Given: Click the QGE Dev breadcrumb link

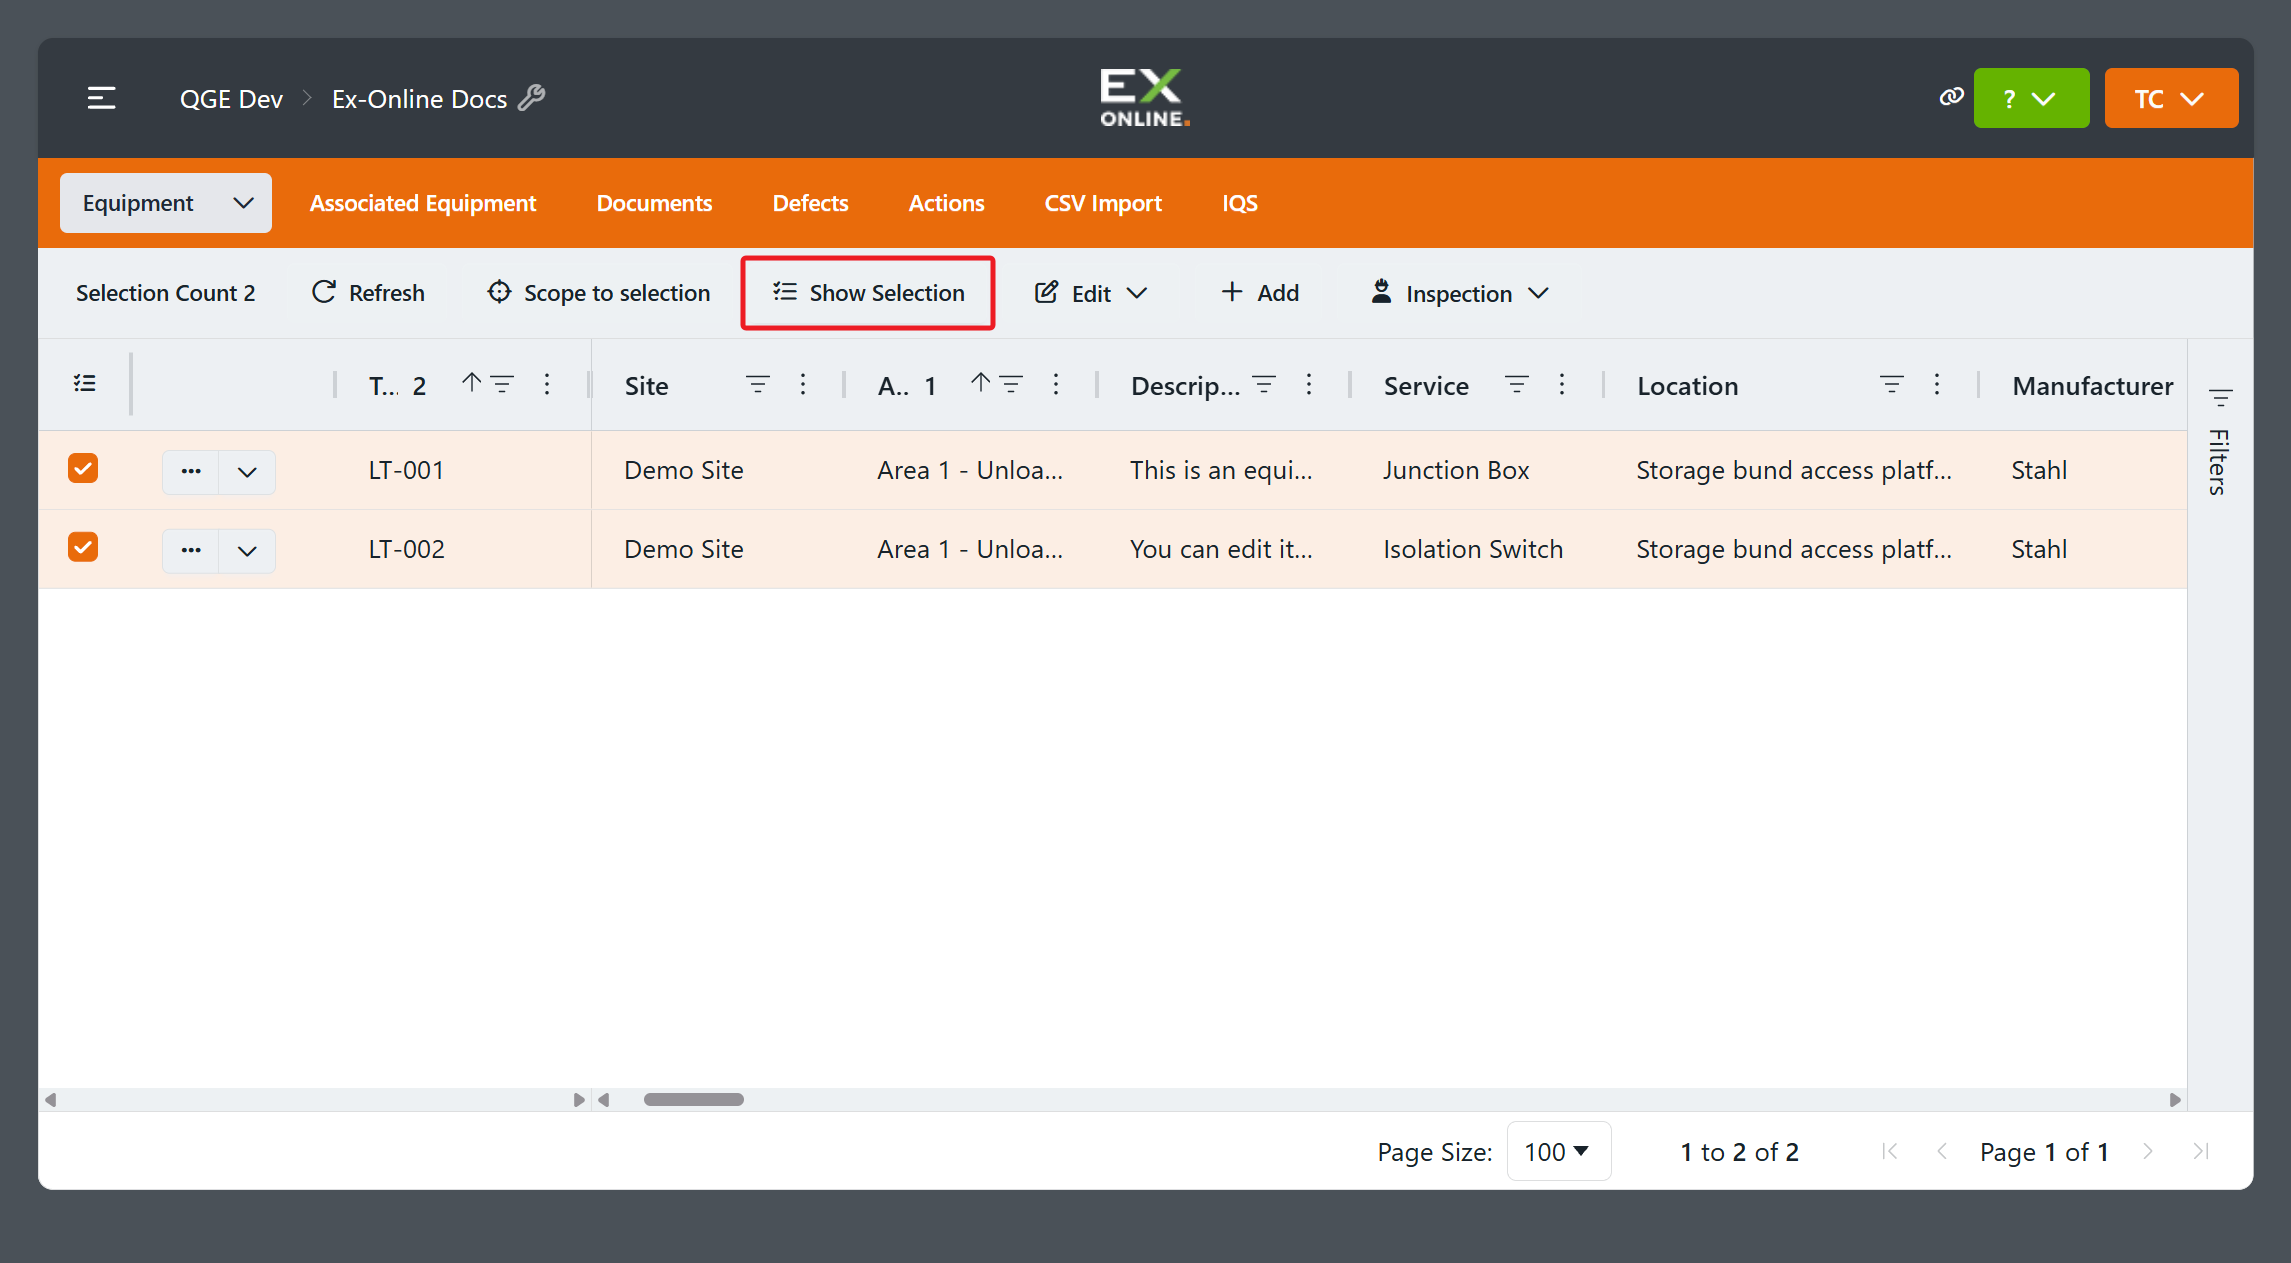Looking at the screenshot, I should pos(231,99).
